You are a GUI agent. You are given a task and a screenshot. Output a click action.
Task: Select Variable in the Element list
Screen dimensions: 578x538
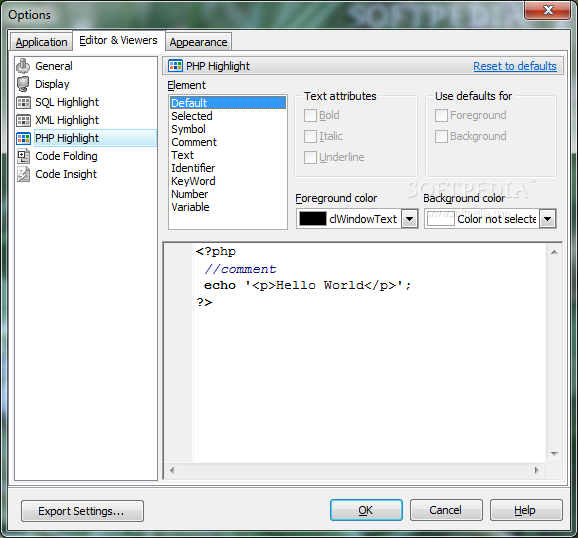(x=228, y=207)
